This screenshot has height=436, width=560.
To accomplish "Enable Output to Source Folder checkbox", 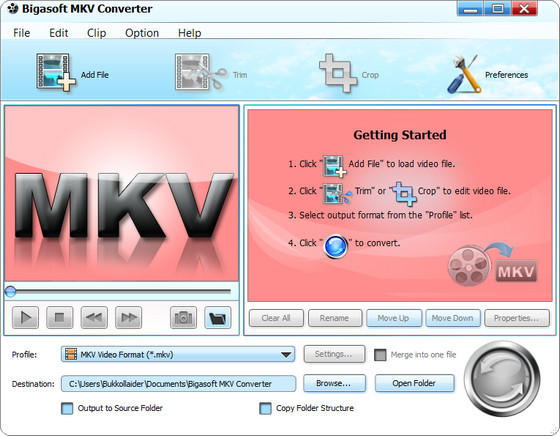I will 67,409.
